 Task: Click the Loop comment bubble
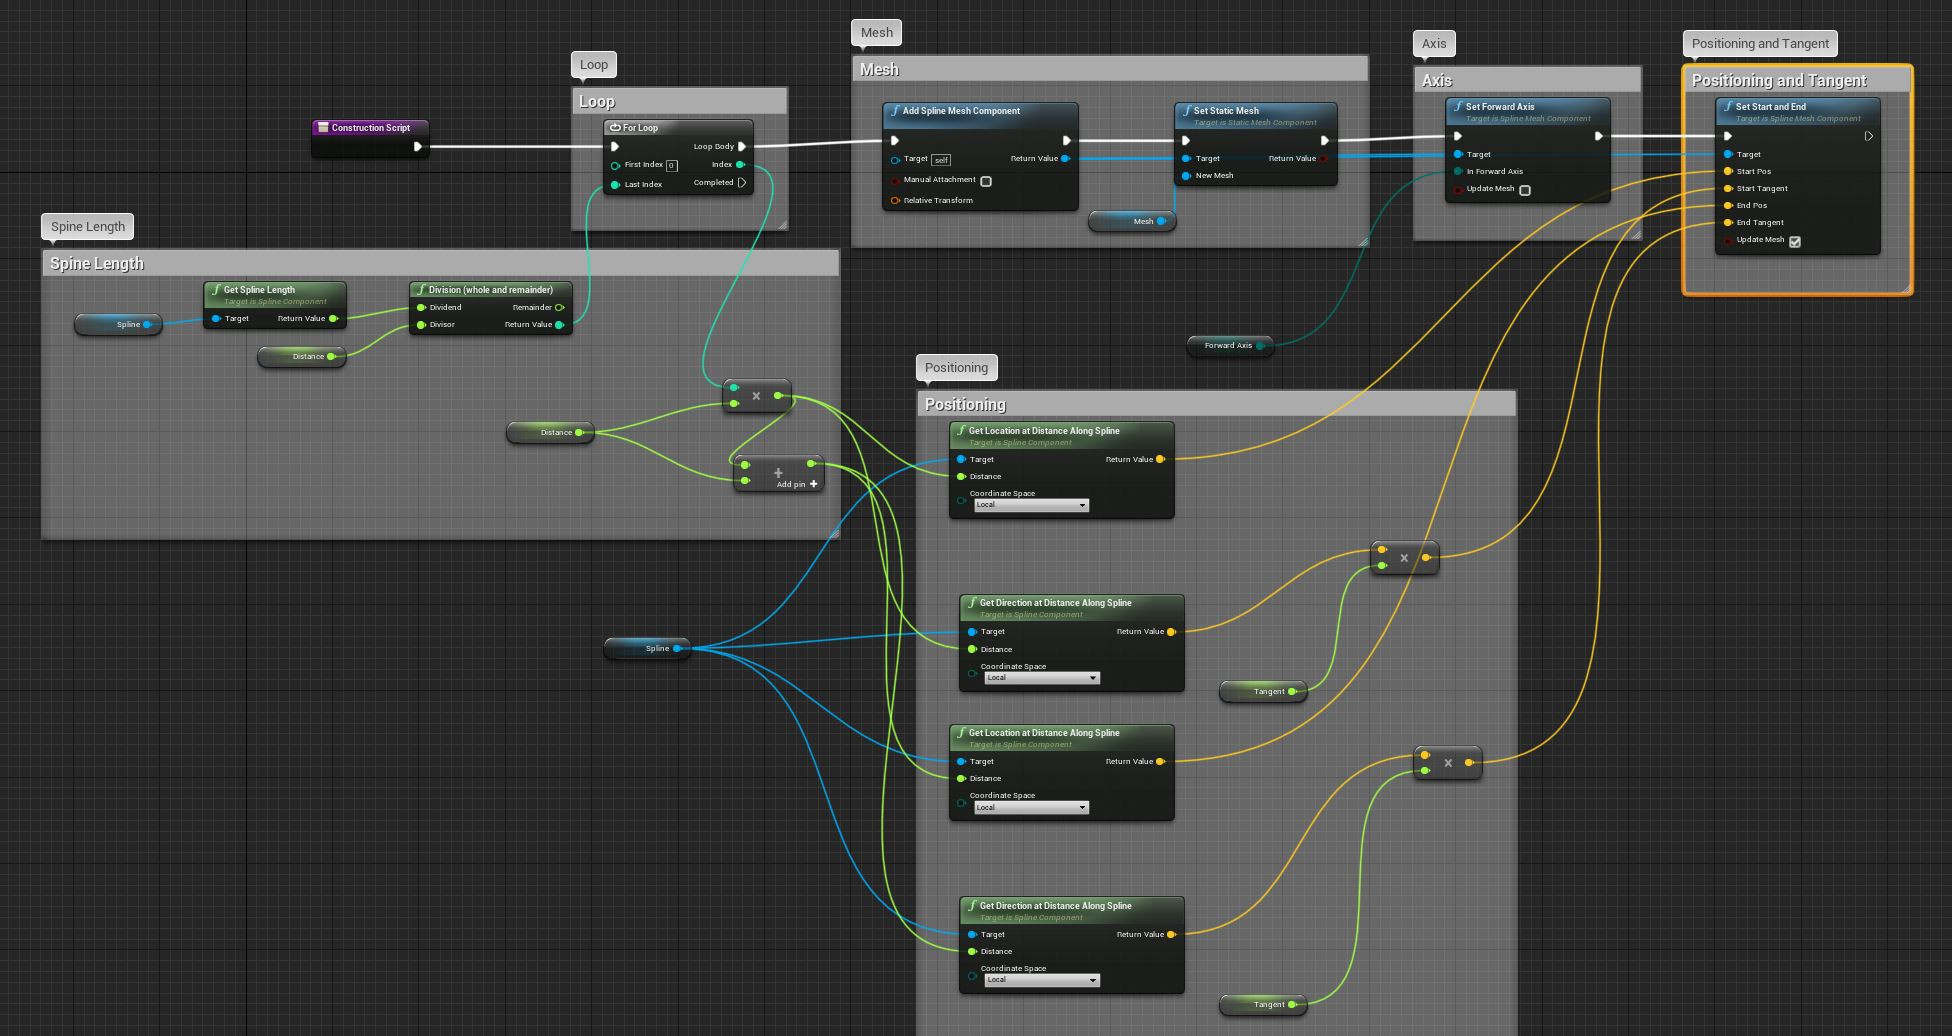point(594,65)
